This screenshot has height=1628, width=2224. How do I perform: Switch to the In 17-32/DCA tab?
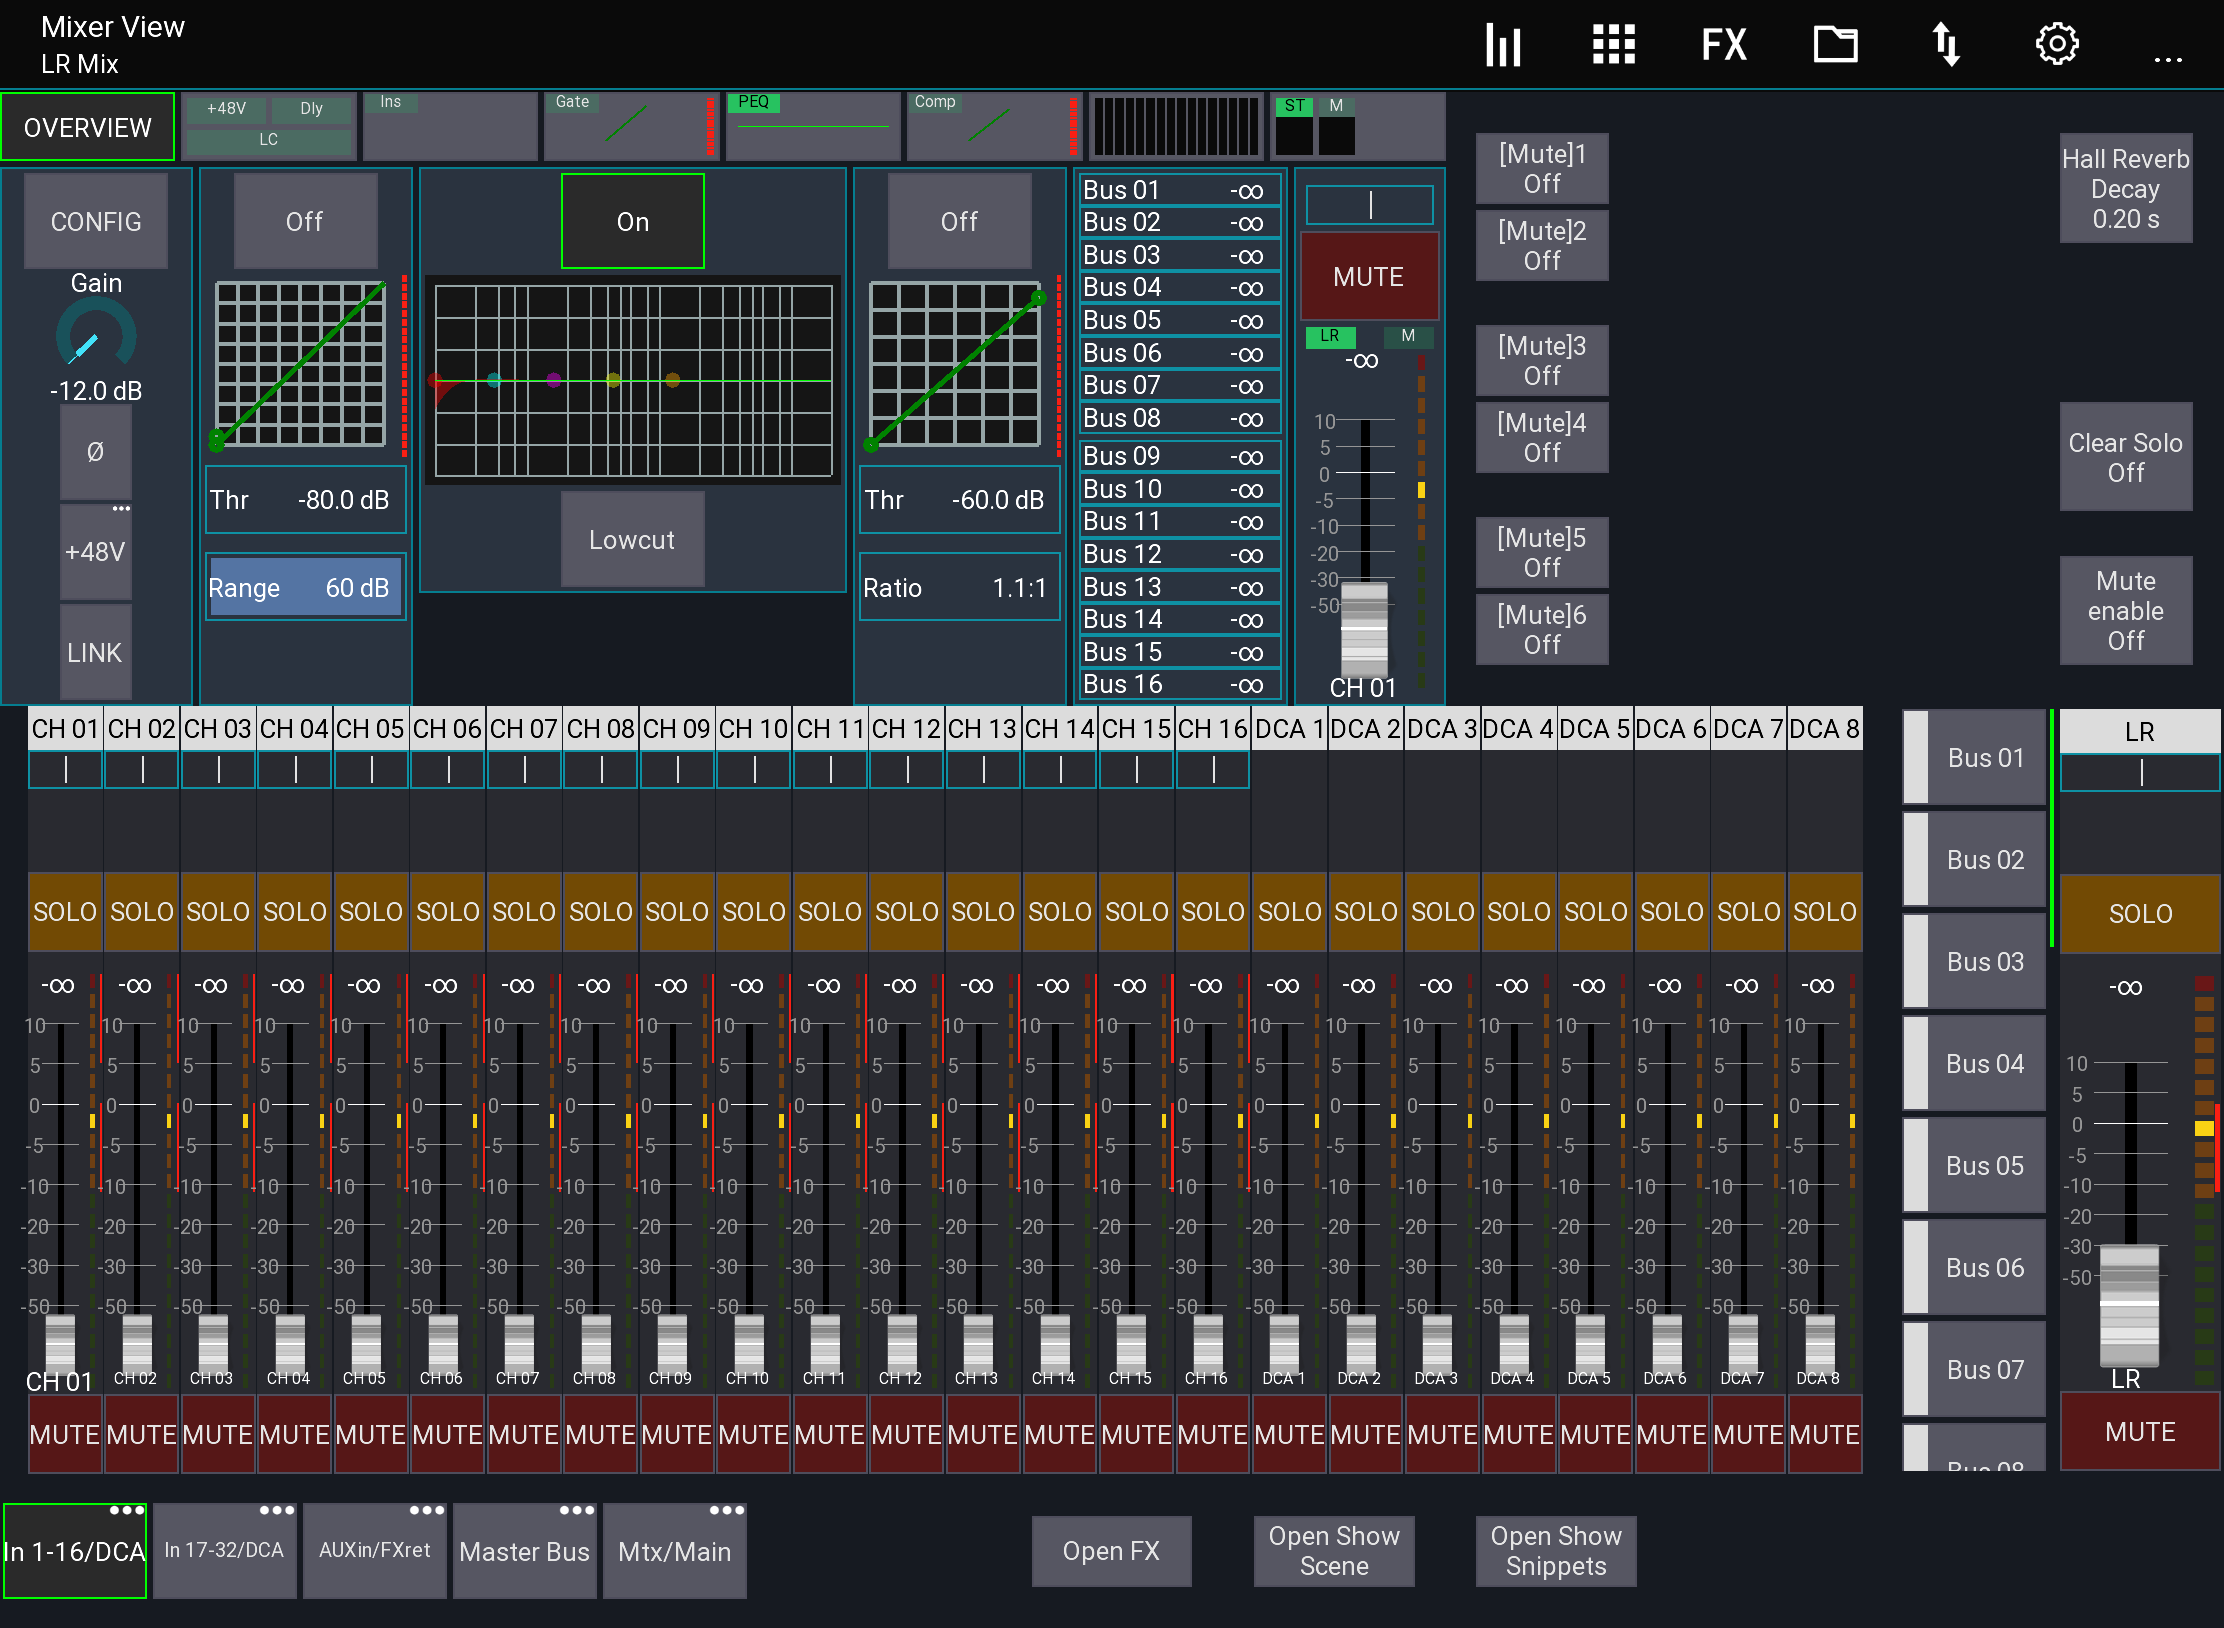[x=225, y=1551]
